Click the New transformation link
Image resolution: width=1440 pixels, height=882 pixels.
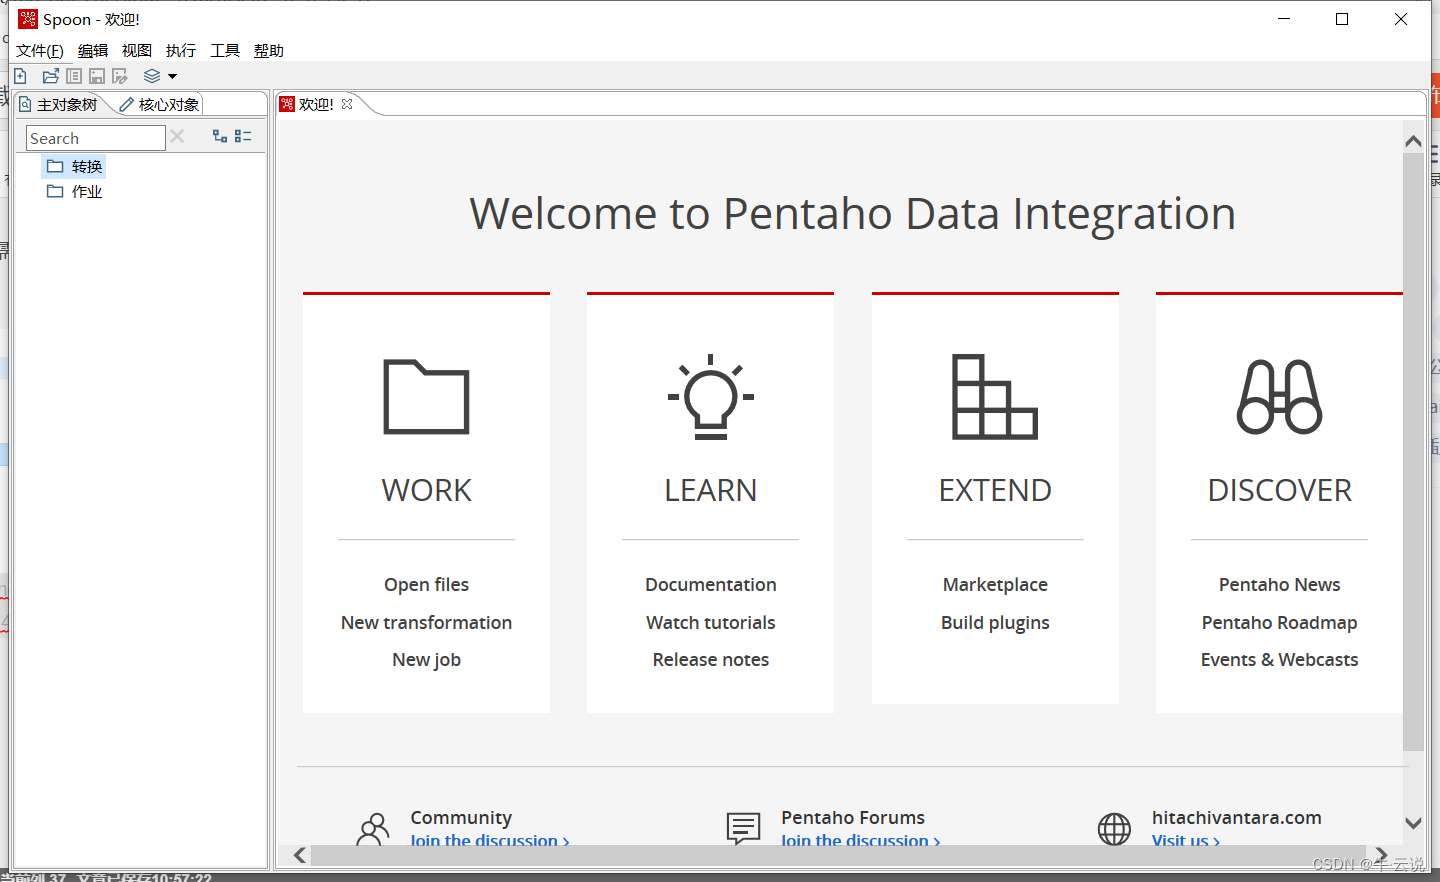tap(426, 622)
